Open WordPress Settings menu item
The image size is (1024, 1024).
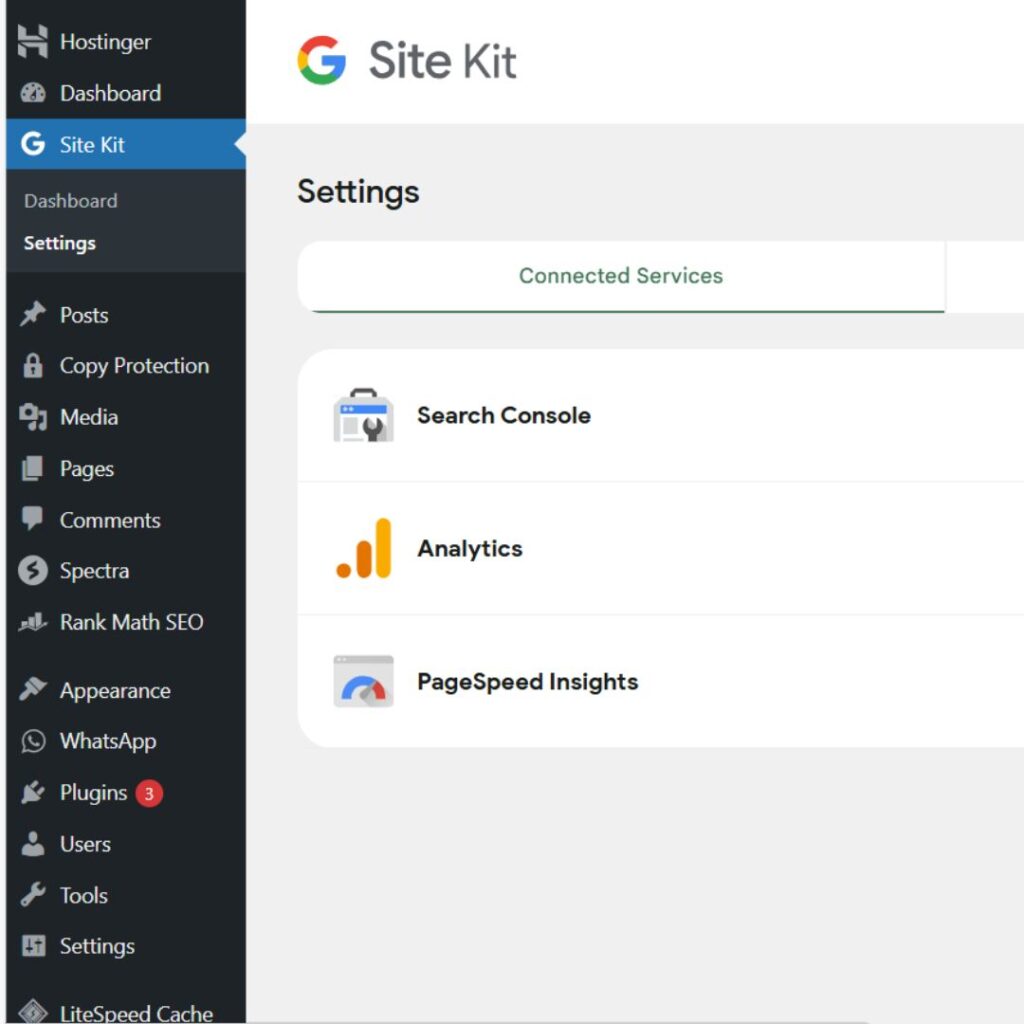(126, 946)
